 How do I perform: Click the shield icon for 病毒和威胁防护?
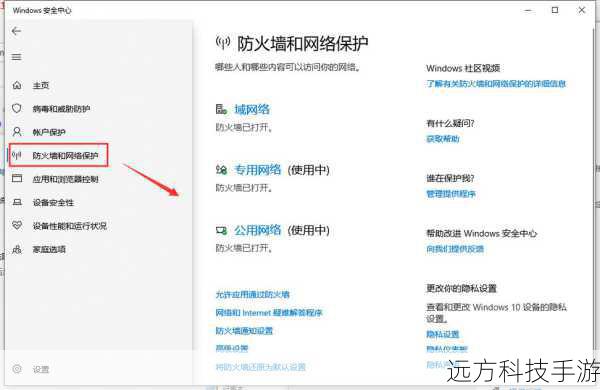click(x=17, y=108)
